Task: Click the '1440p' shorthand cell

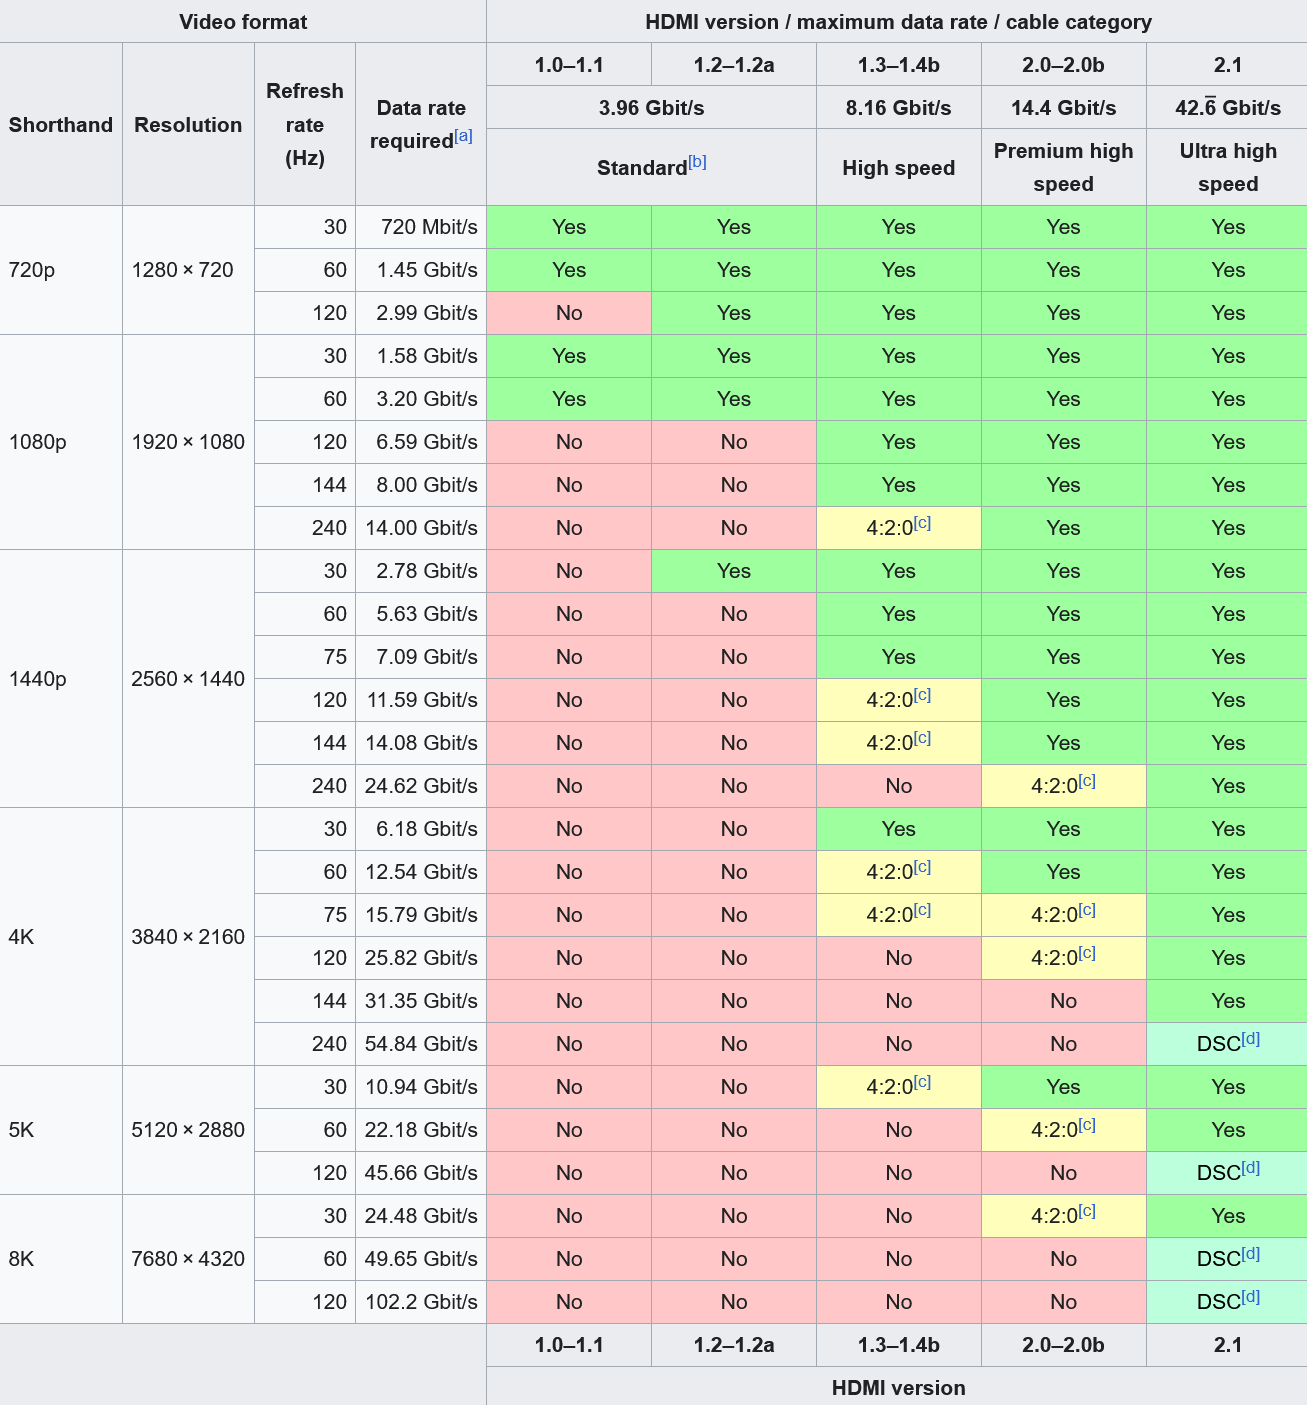Action: pyautogui.click(x=61, y=679)
